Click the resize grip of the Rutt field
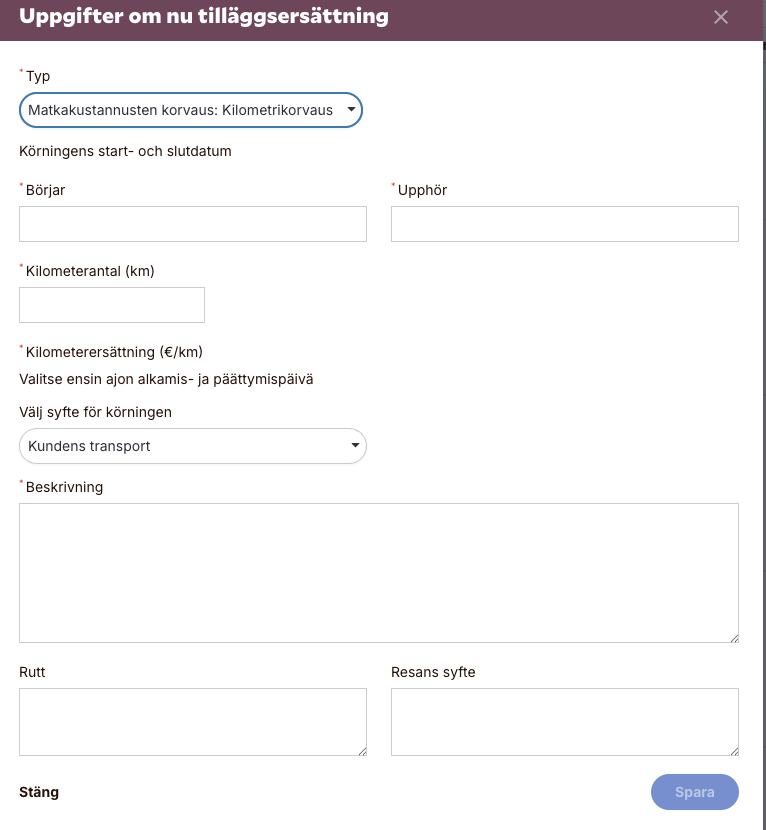 [x=362, y=751]
